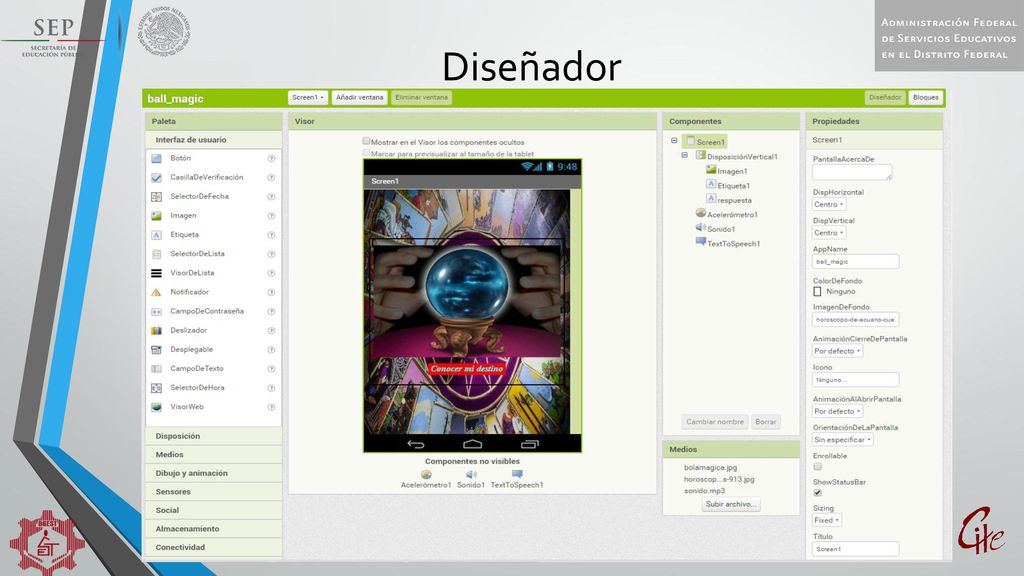Choose the Desplegable palette icon
The height and width of the screenshot is (576, 1024).
156,350
